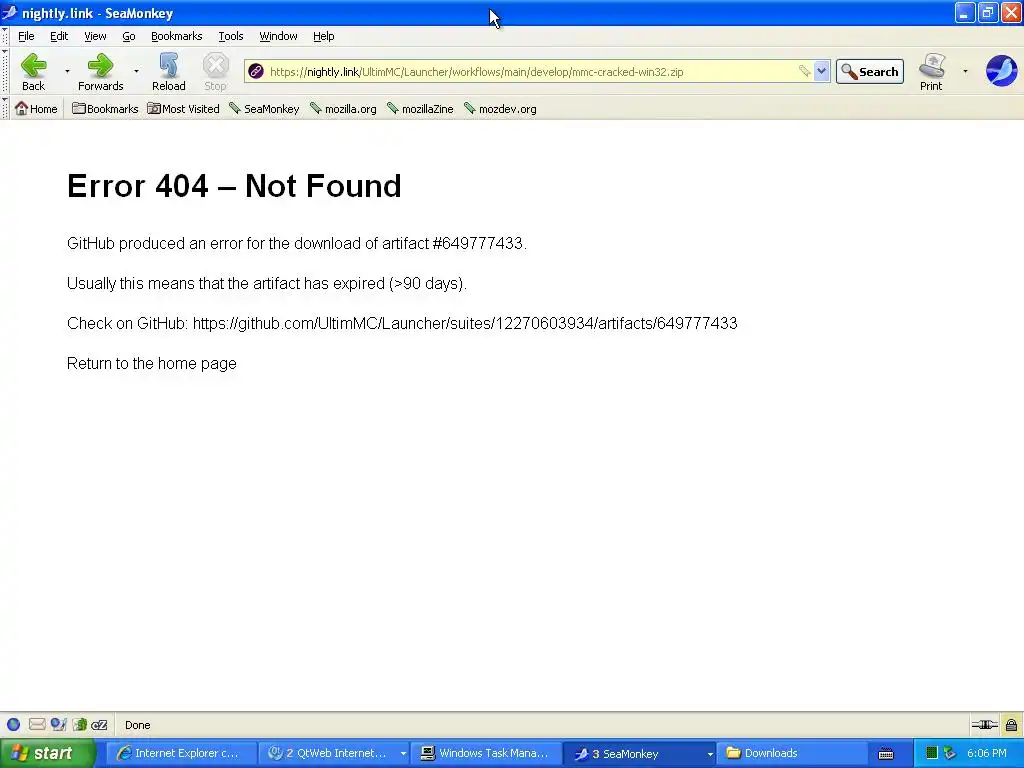Screen dimensions: 1024x768
Task: Click the 'Done' status bar text
Action: click(x=138, y=725)
